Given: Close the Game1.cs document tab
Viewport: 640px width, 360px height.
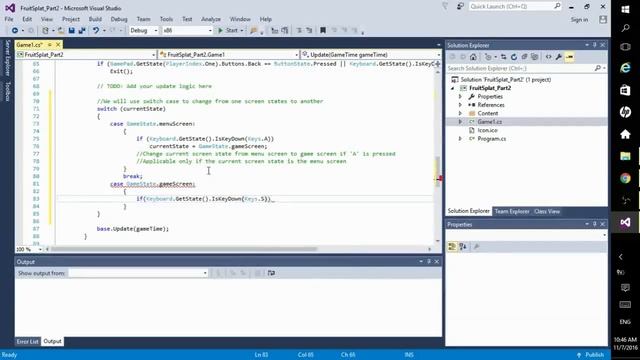Looking at the screenshot, I should [x=58, y=44].
